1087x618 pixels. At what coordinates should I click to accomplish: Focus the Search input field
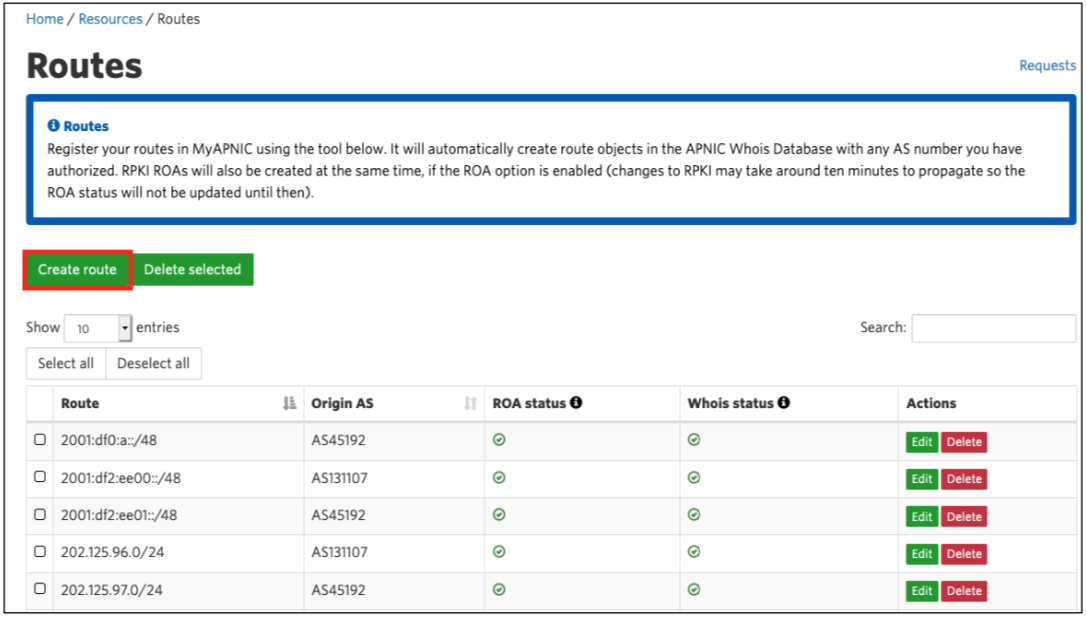994,328
